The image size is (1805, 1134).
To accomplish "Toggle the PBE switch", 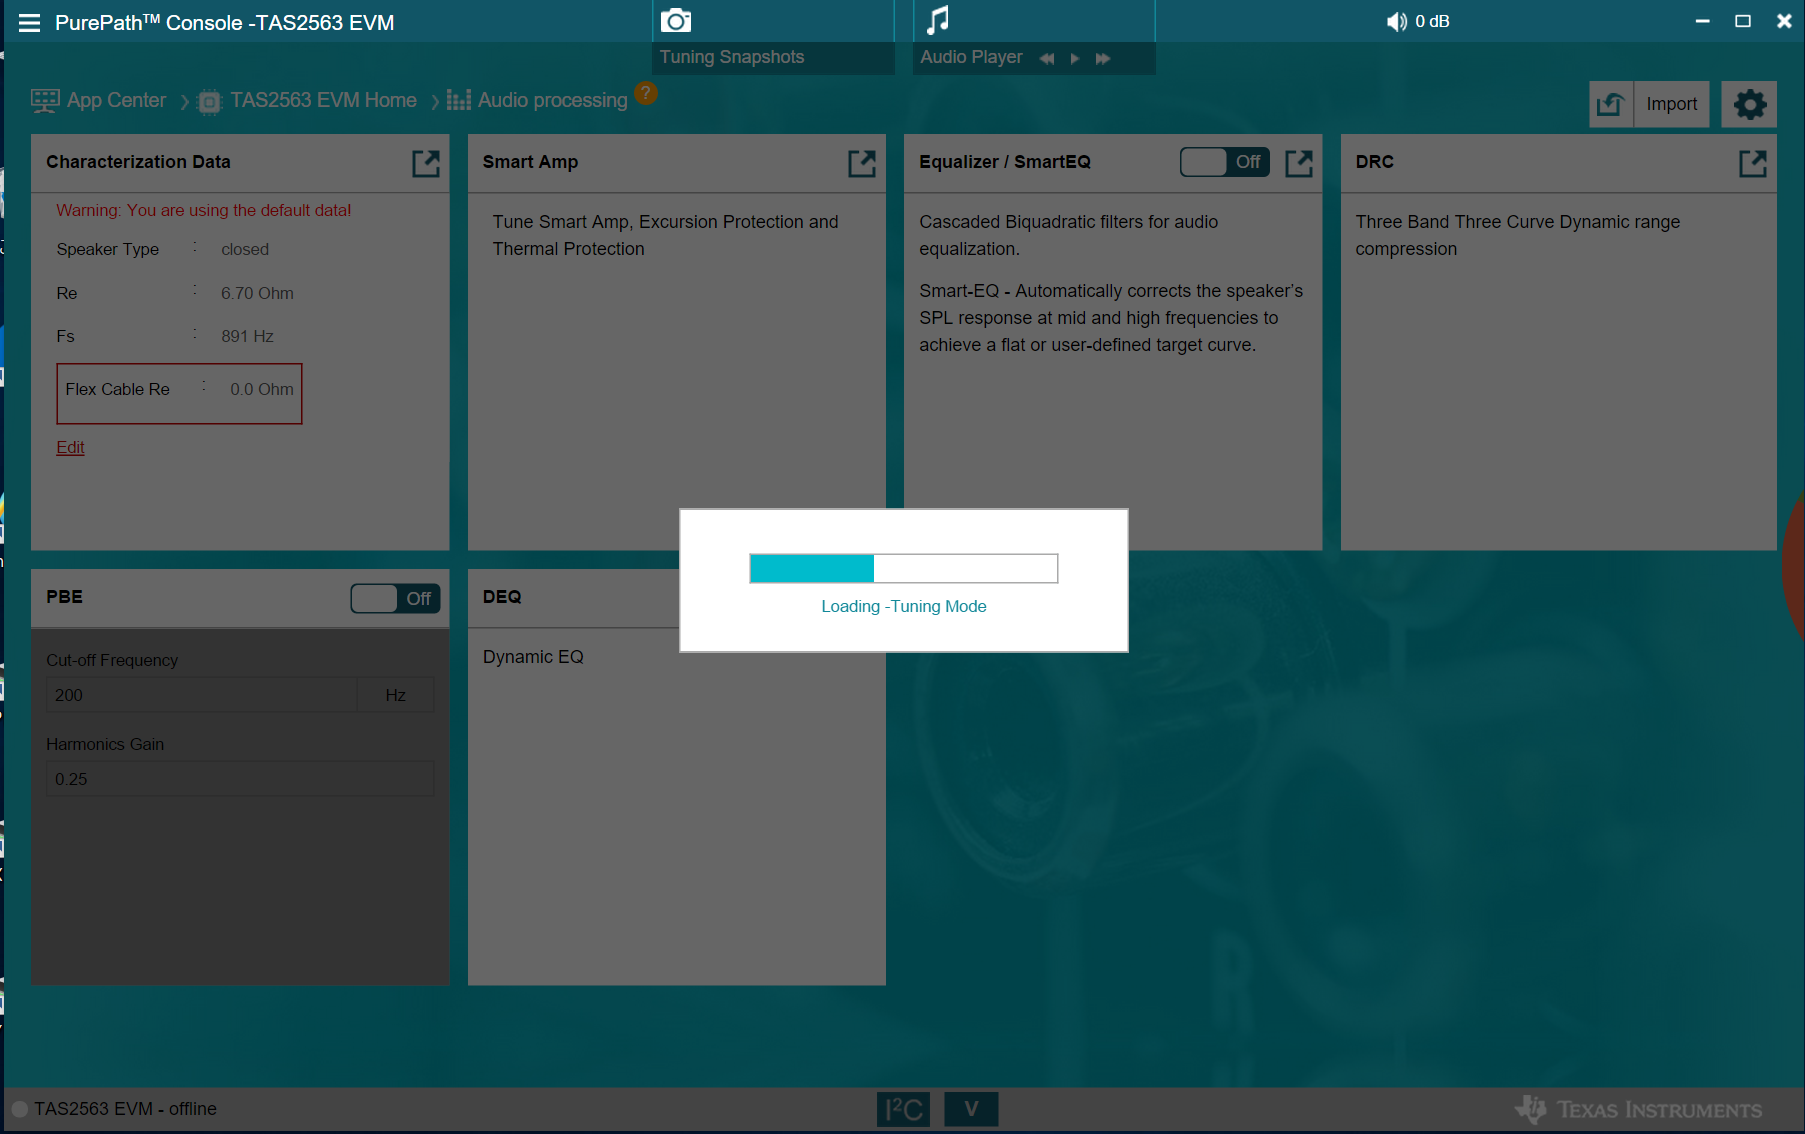I will (395, 598).
